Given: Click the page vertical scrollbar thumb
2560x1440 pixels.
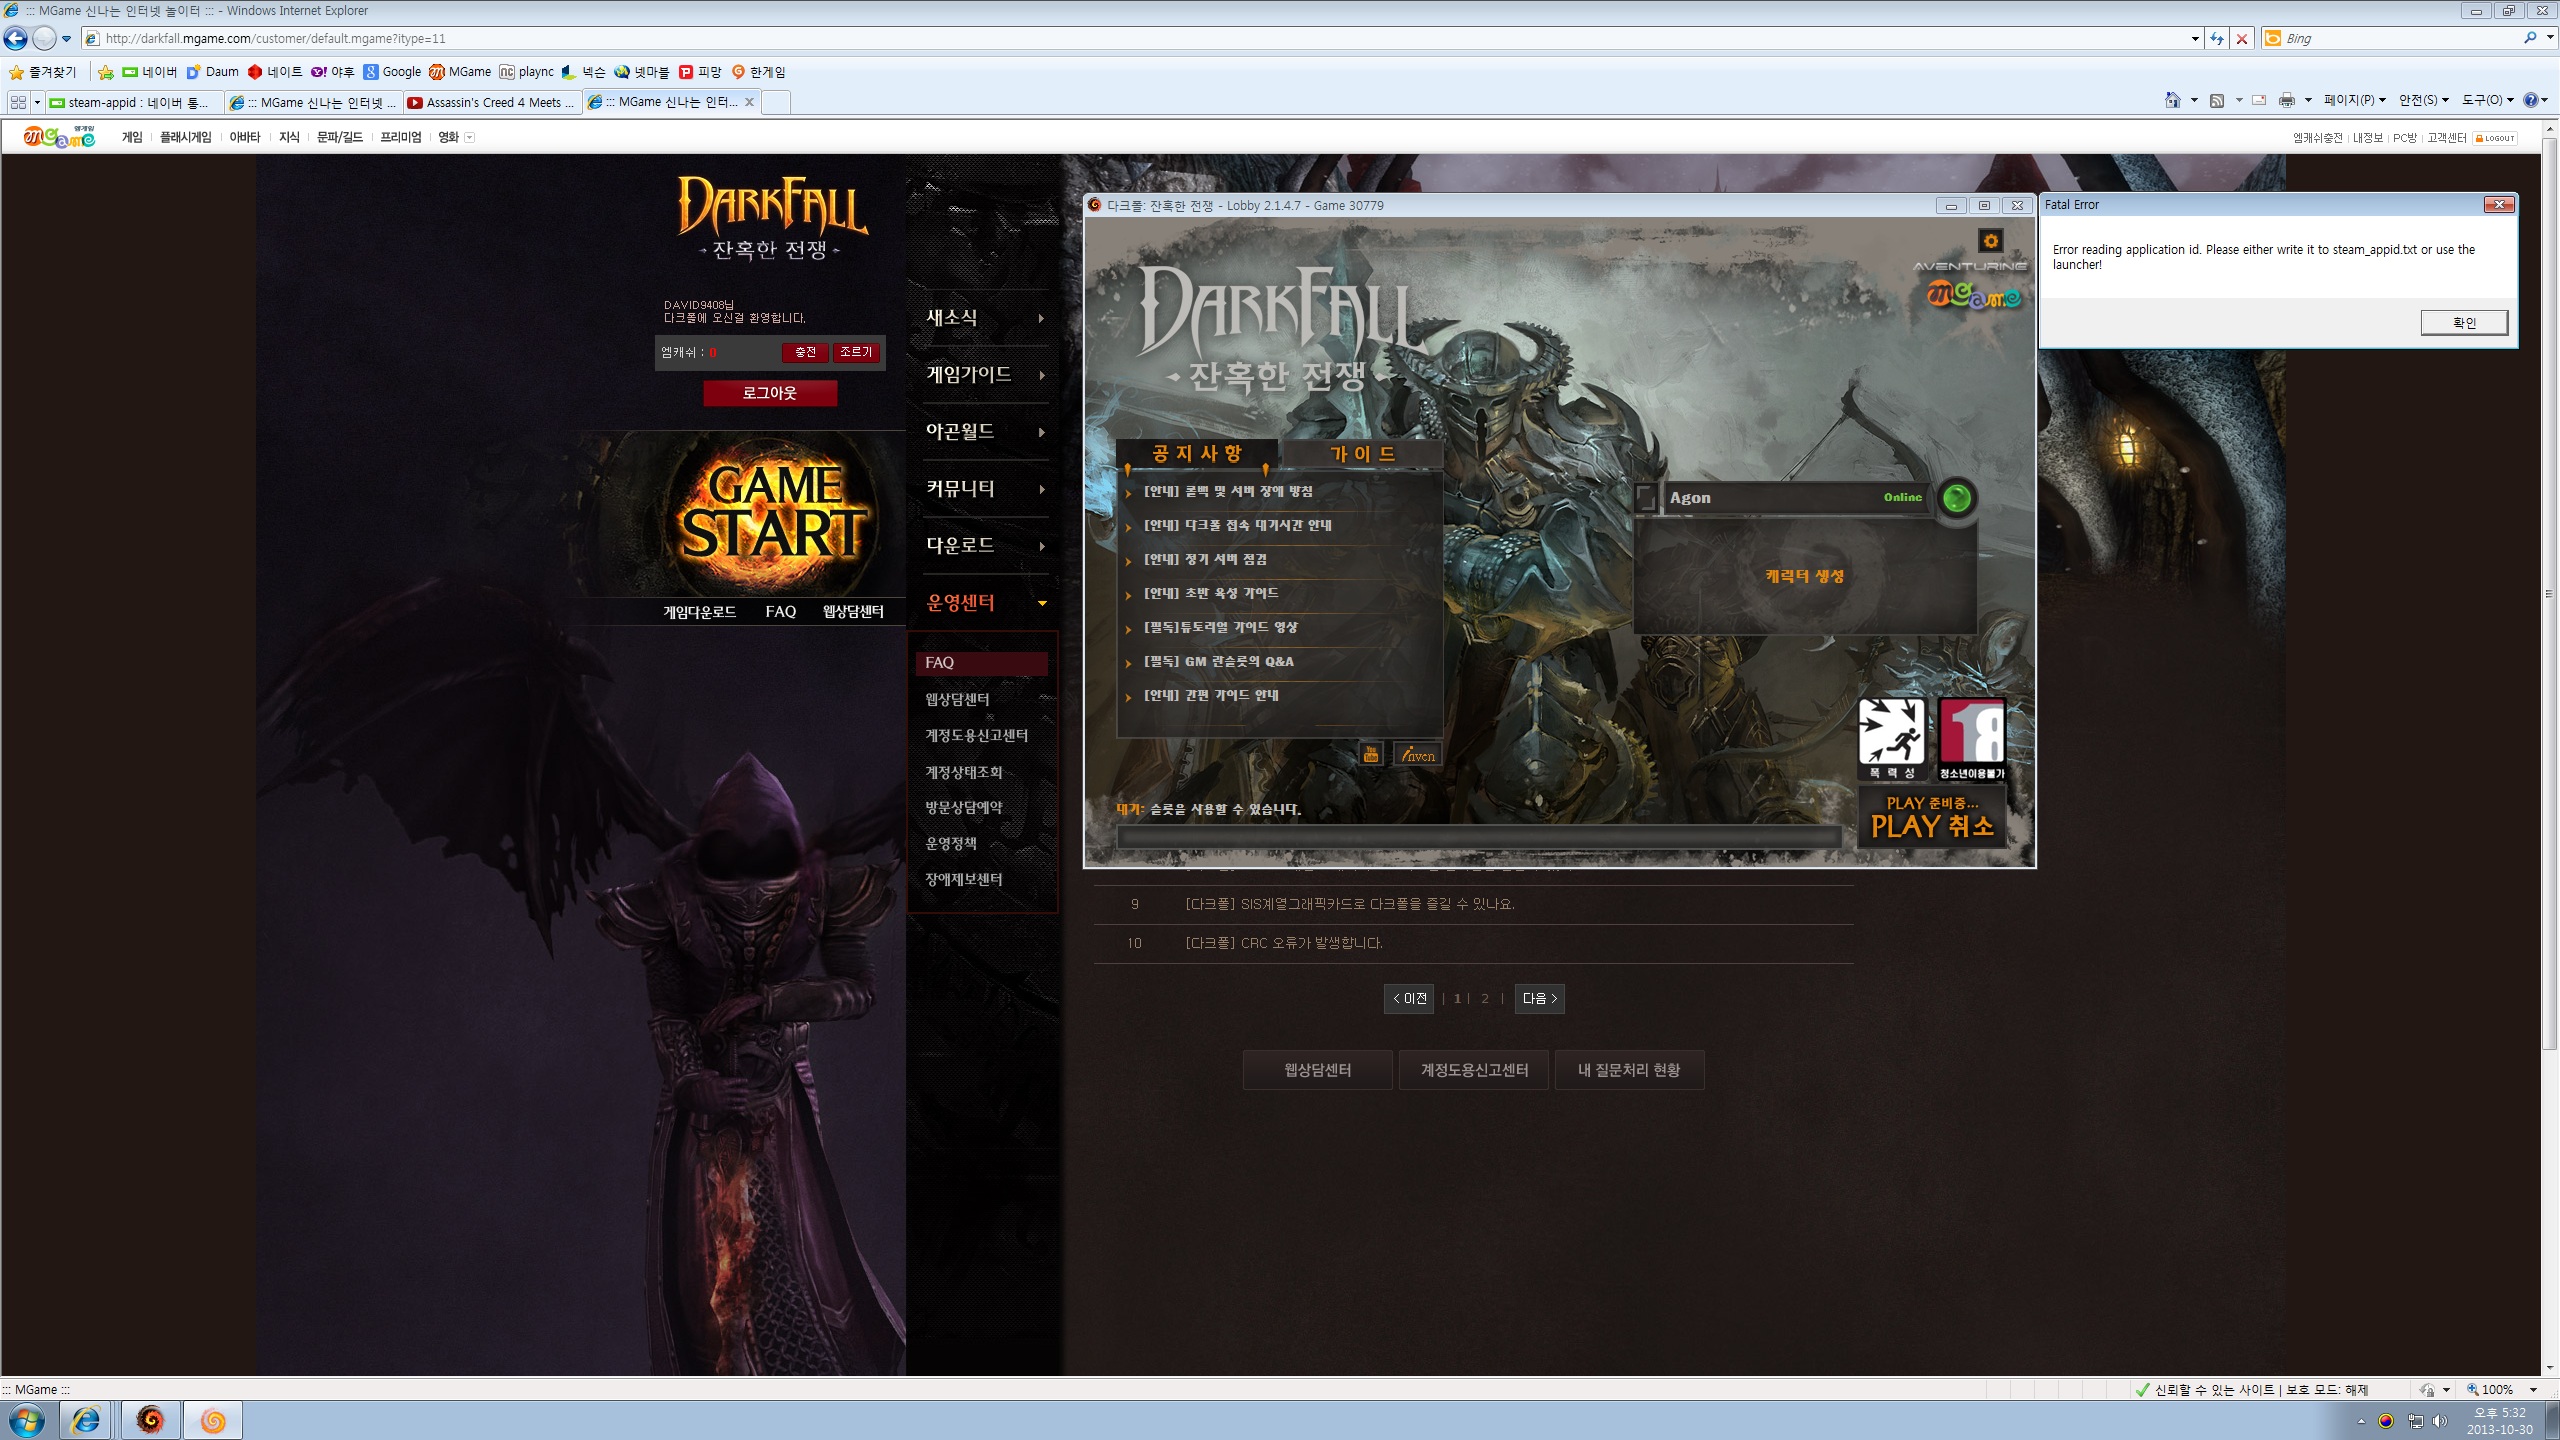Looking at the screenshot, I should pos(2549,593).
